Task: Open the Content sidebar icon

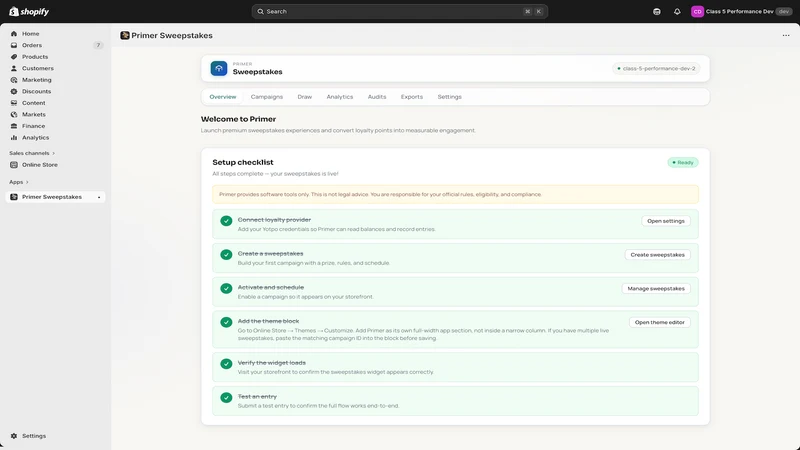Action: click(14, 103)
